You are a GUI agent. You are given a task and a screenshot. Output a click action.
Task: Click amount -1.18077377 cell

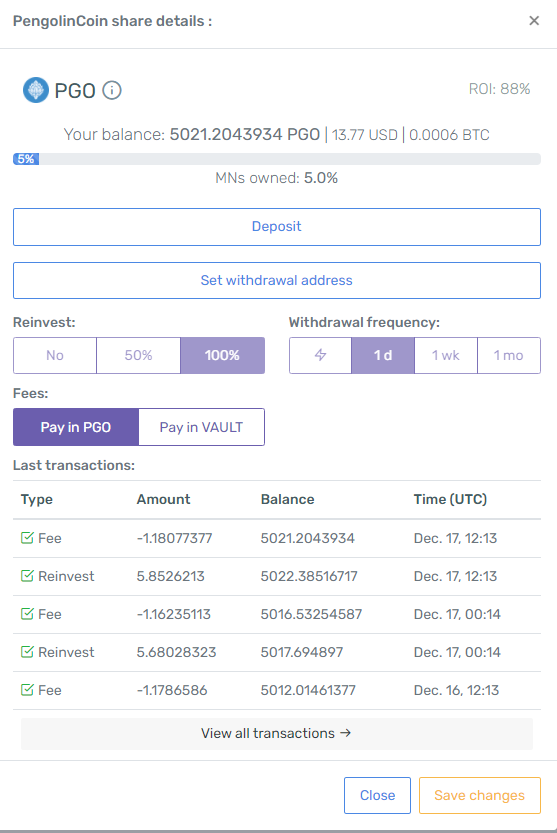(x=174, y=538)
